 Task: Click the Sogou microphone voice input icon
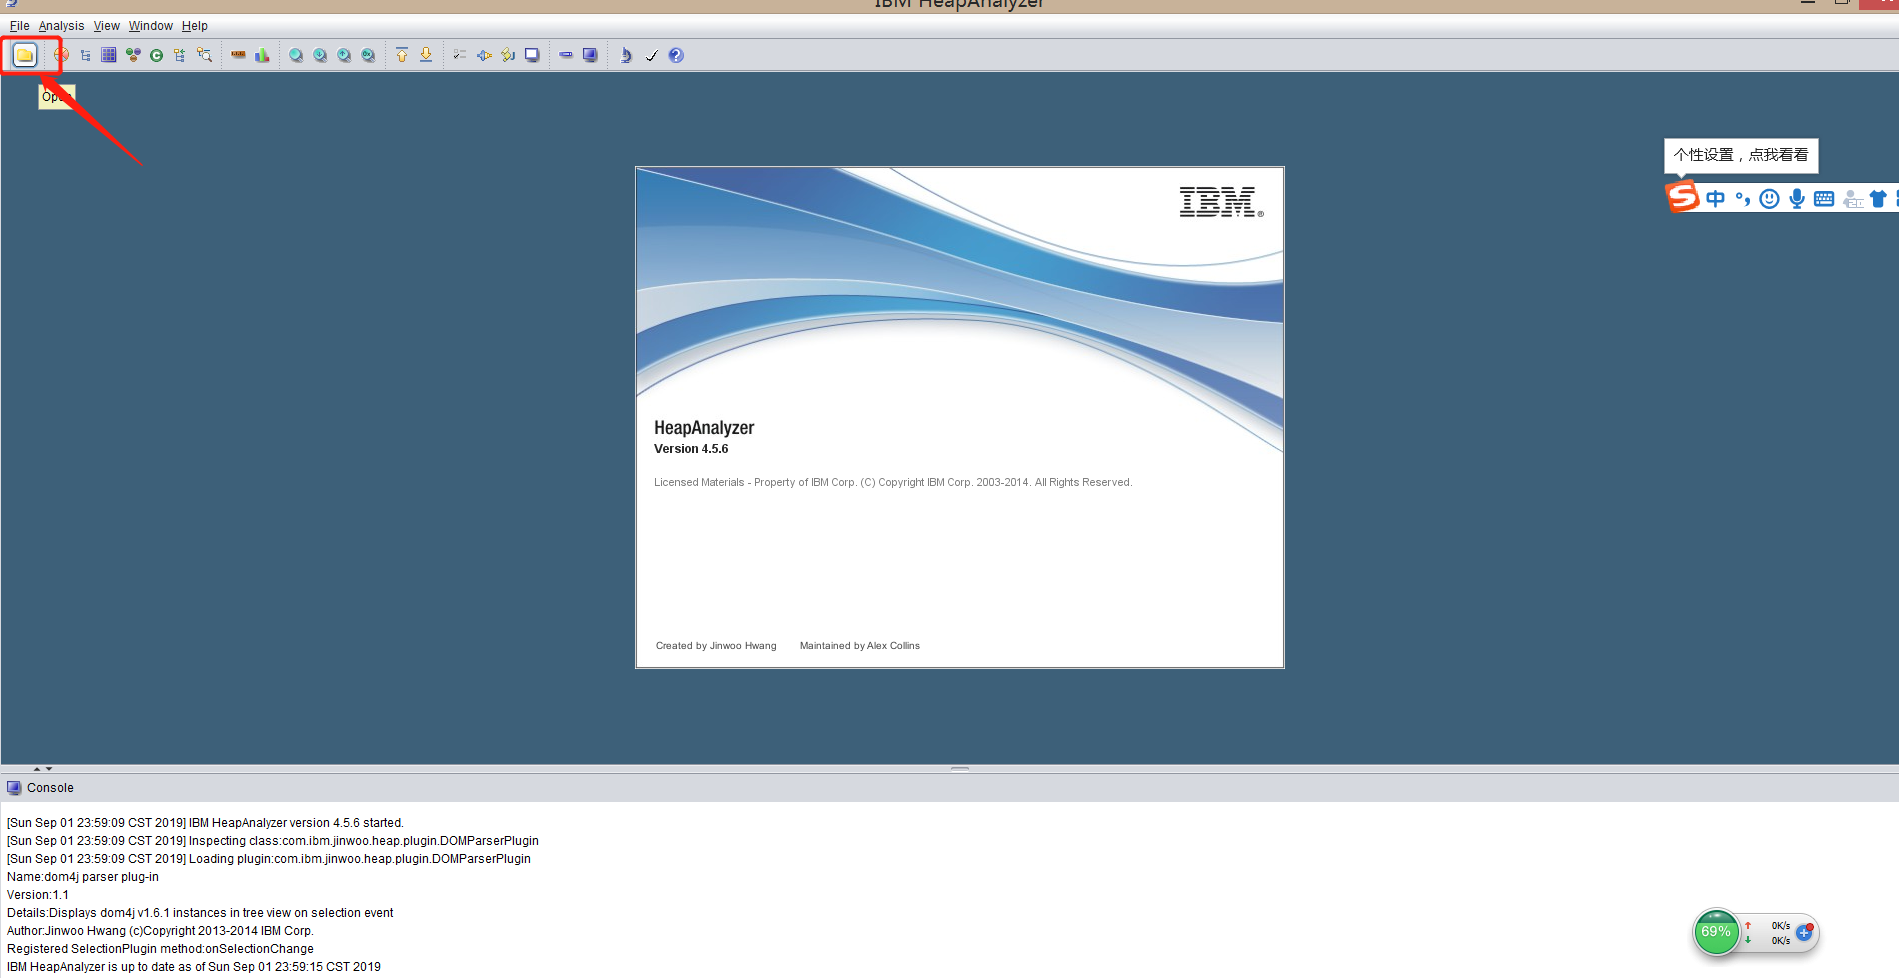[x=1797, y=199]
